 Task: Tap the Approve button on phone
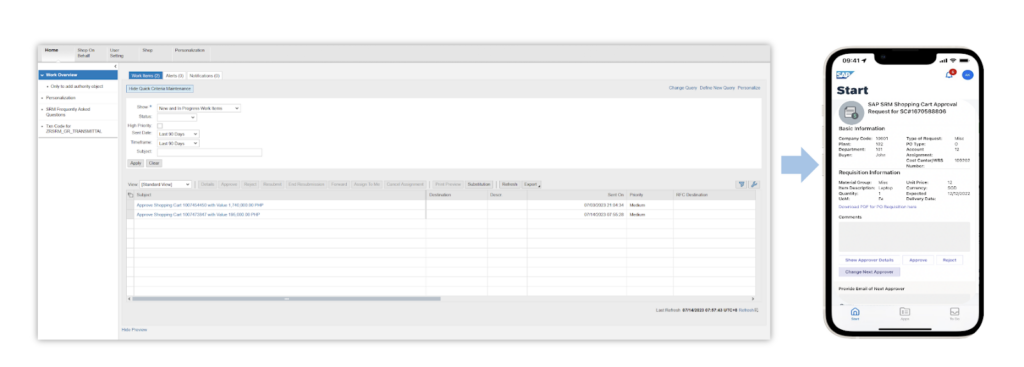coord(918,260)
